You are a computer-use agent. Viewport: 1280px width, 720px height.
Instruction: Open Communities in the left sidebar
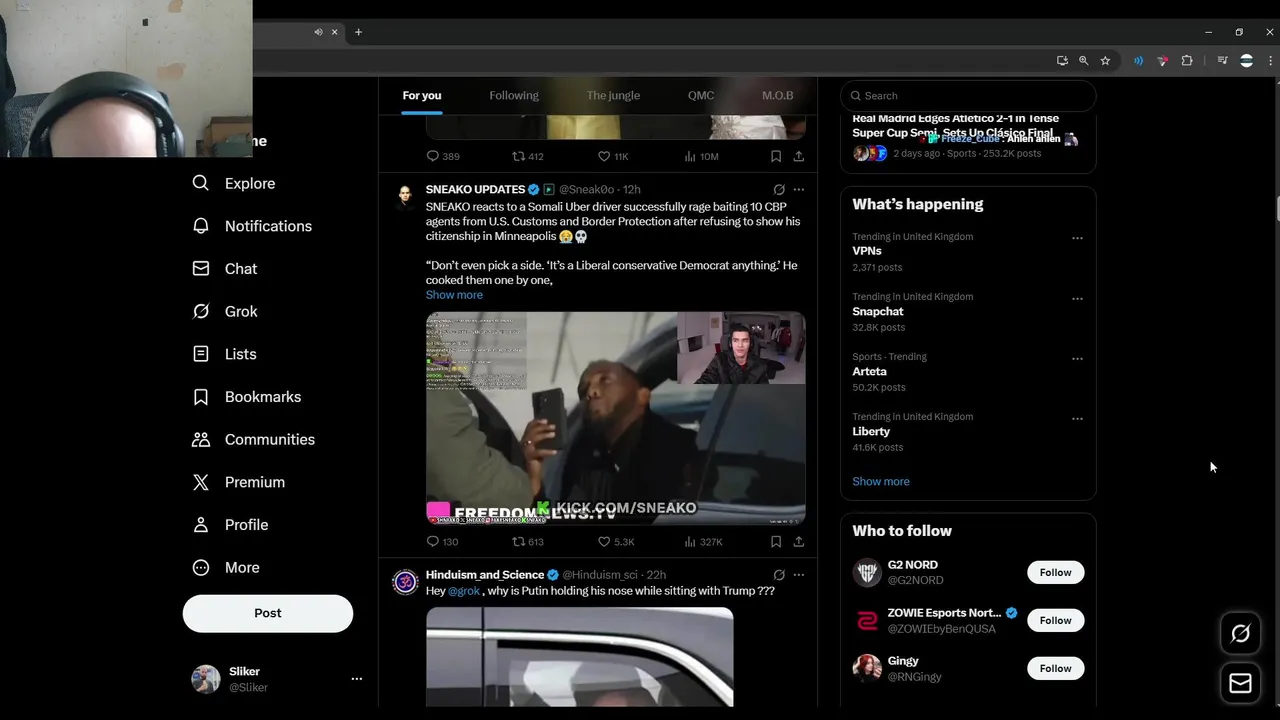click(x=253, y=439)
